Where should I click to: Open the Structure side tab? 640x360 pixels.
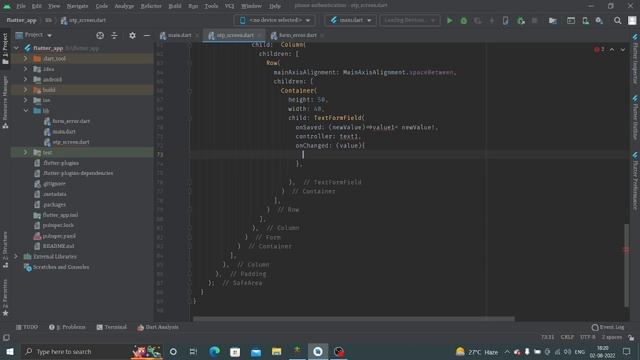coord(5,249)
